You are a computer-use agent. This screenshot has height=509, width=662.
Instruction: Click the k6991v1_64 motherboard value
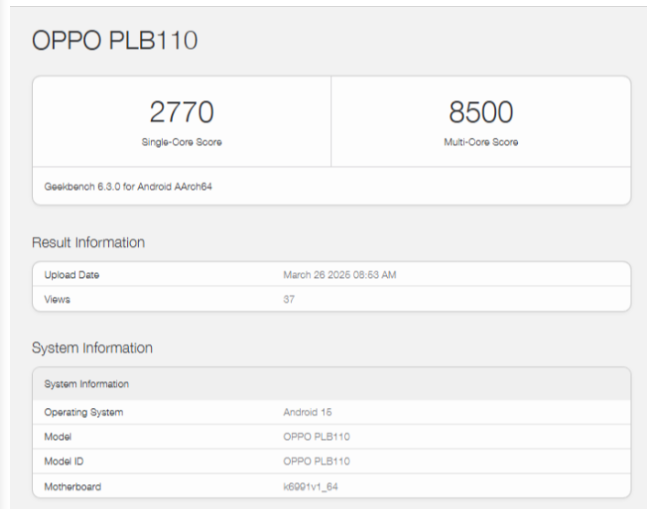tap(313, 487)
